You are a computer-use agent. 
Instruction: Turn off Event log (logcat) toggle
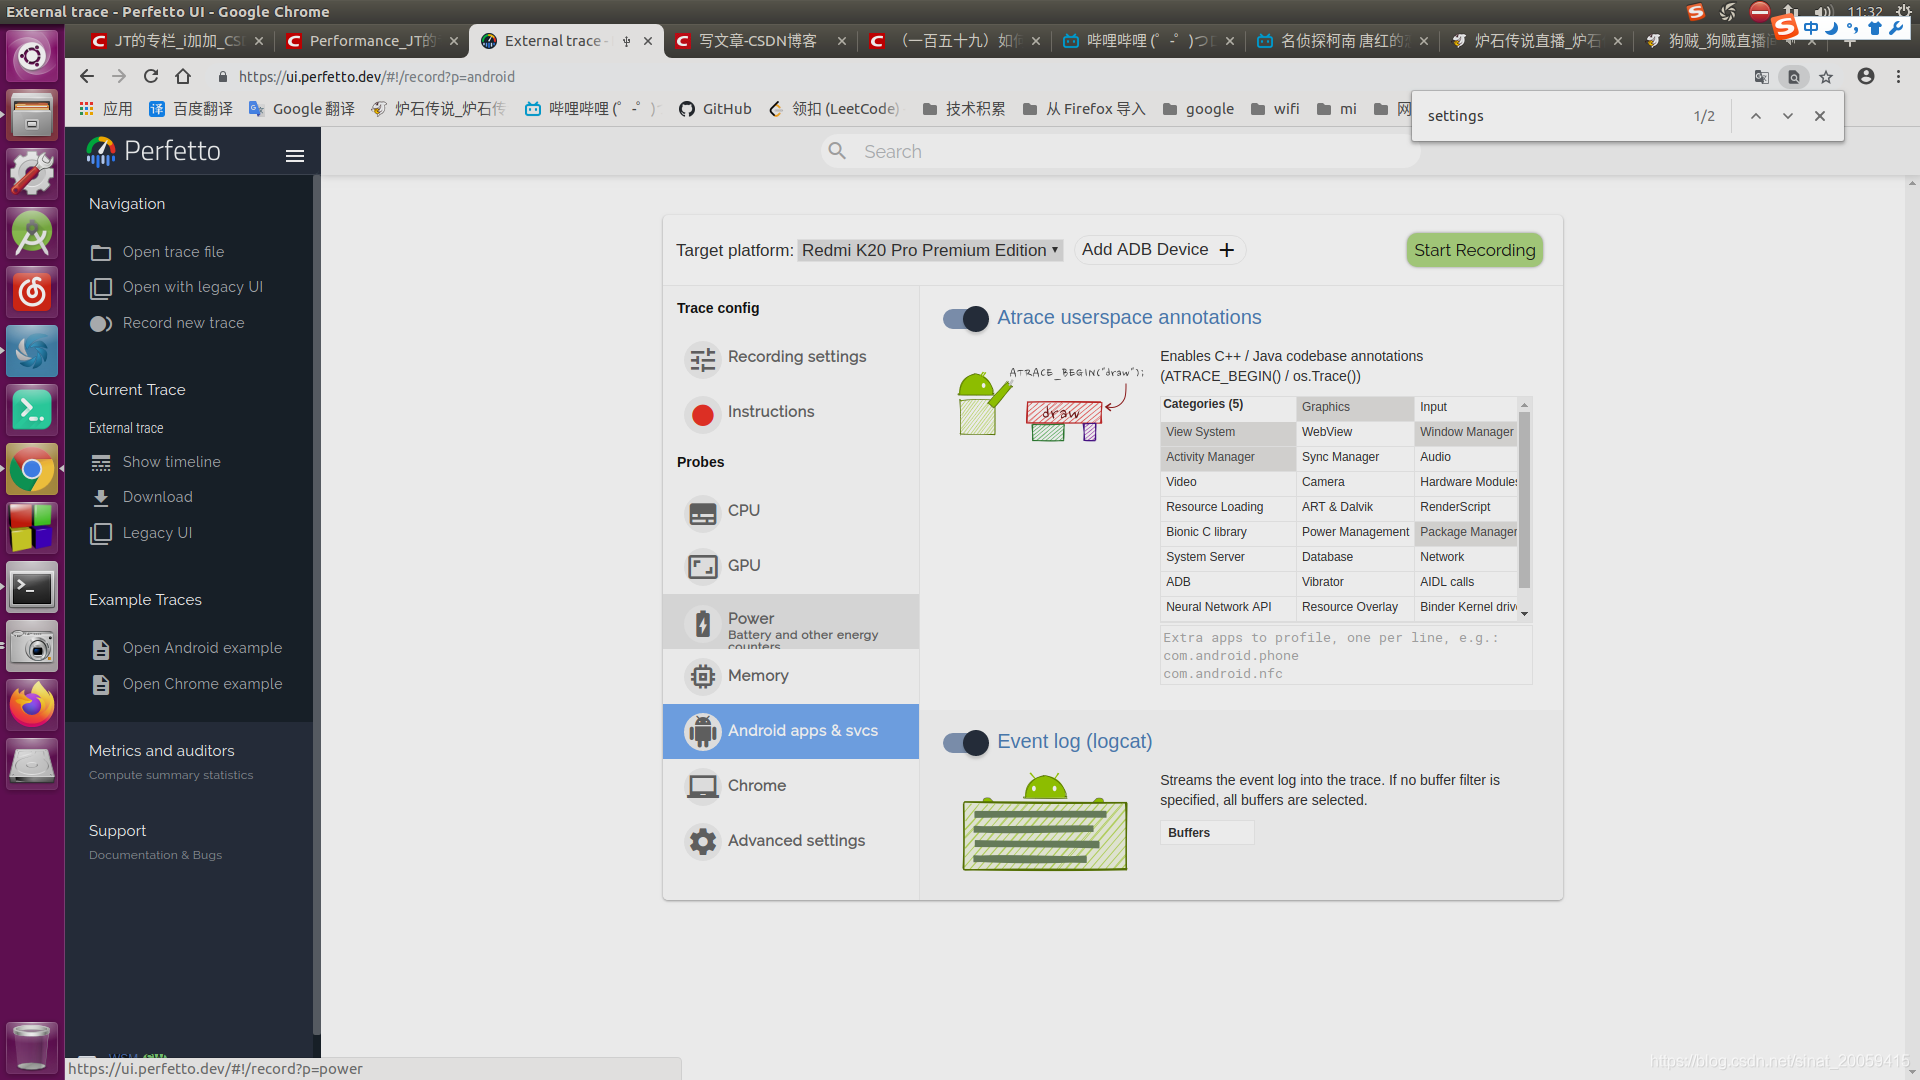coord(966,742)
